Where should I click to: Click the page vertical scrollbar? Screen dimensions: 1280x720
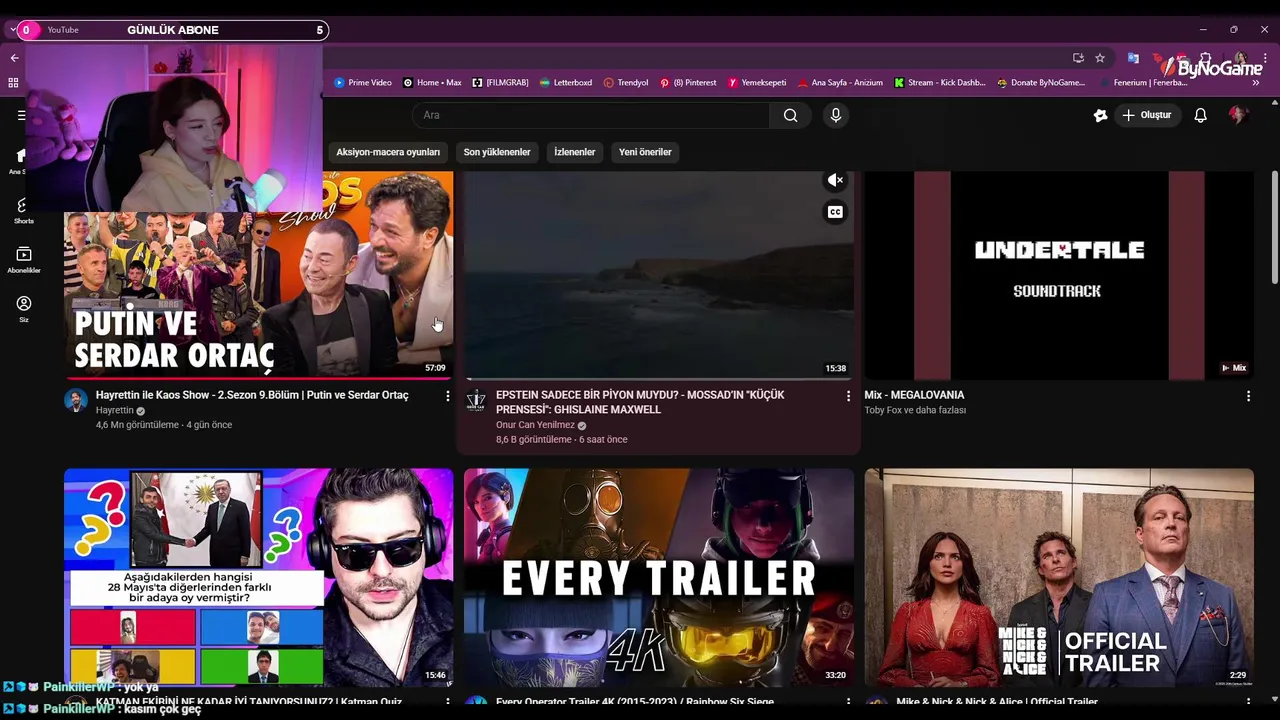[x=1274, y=228]
